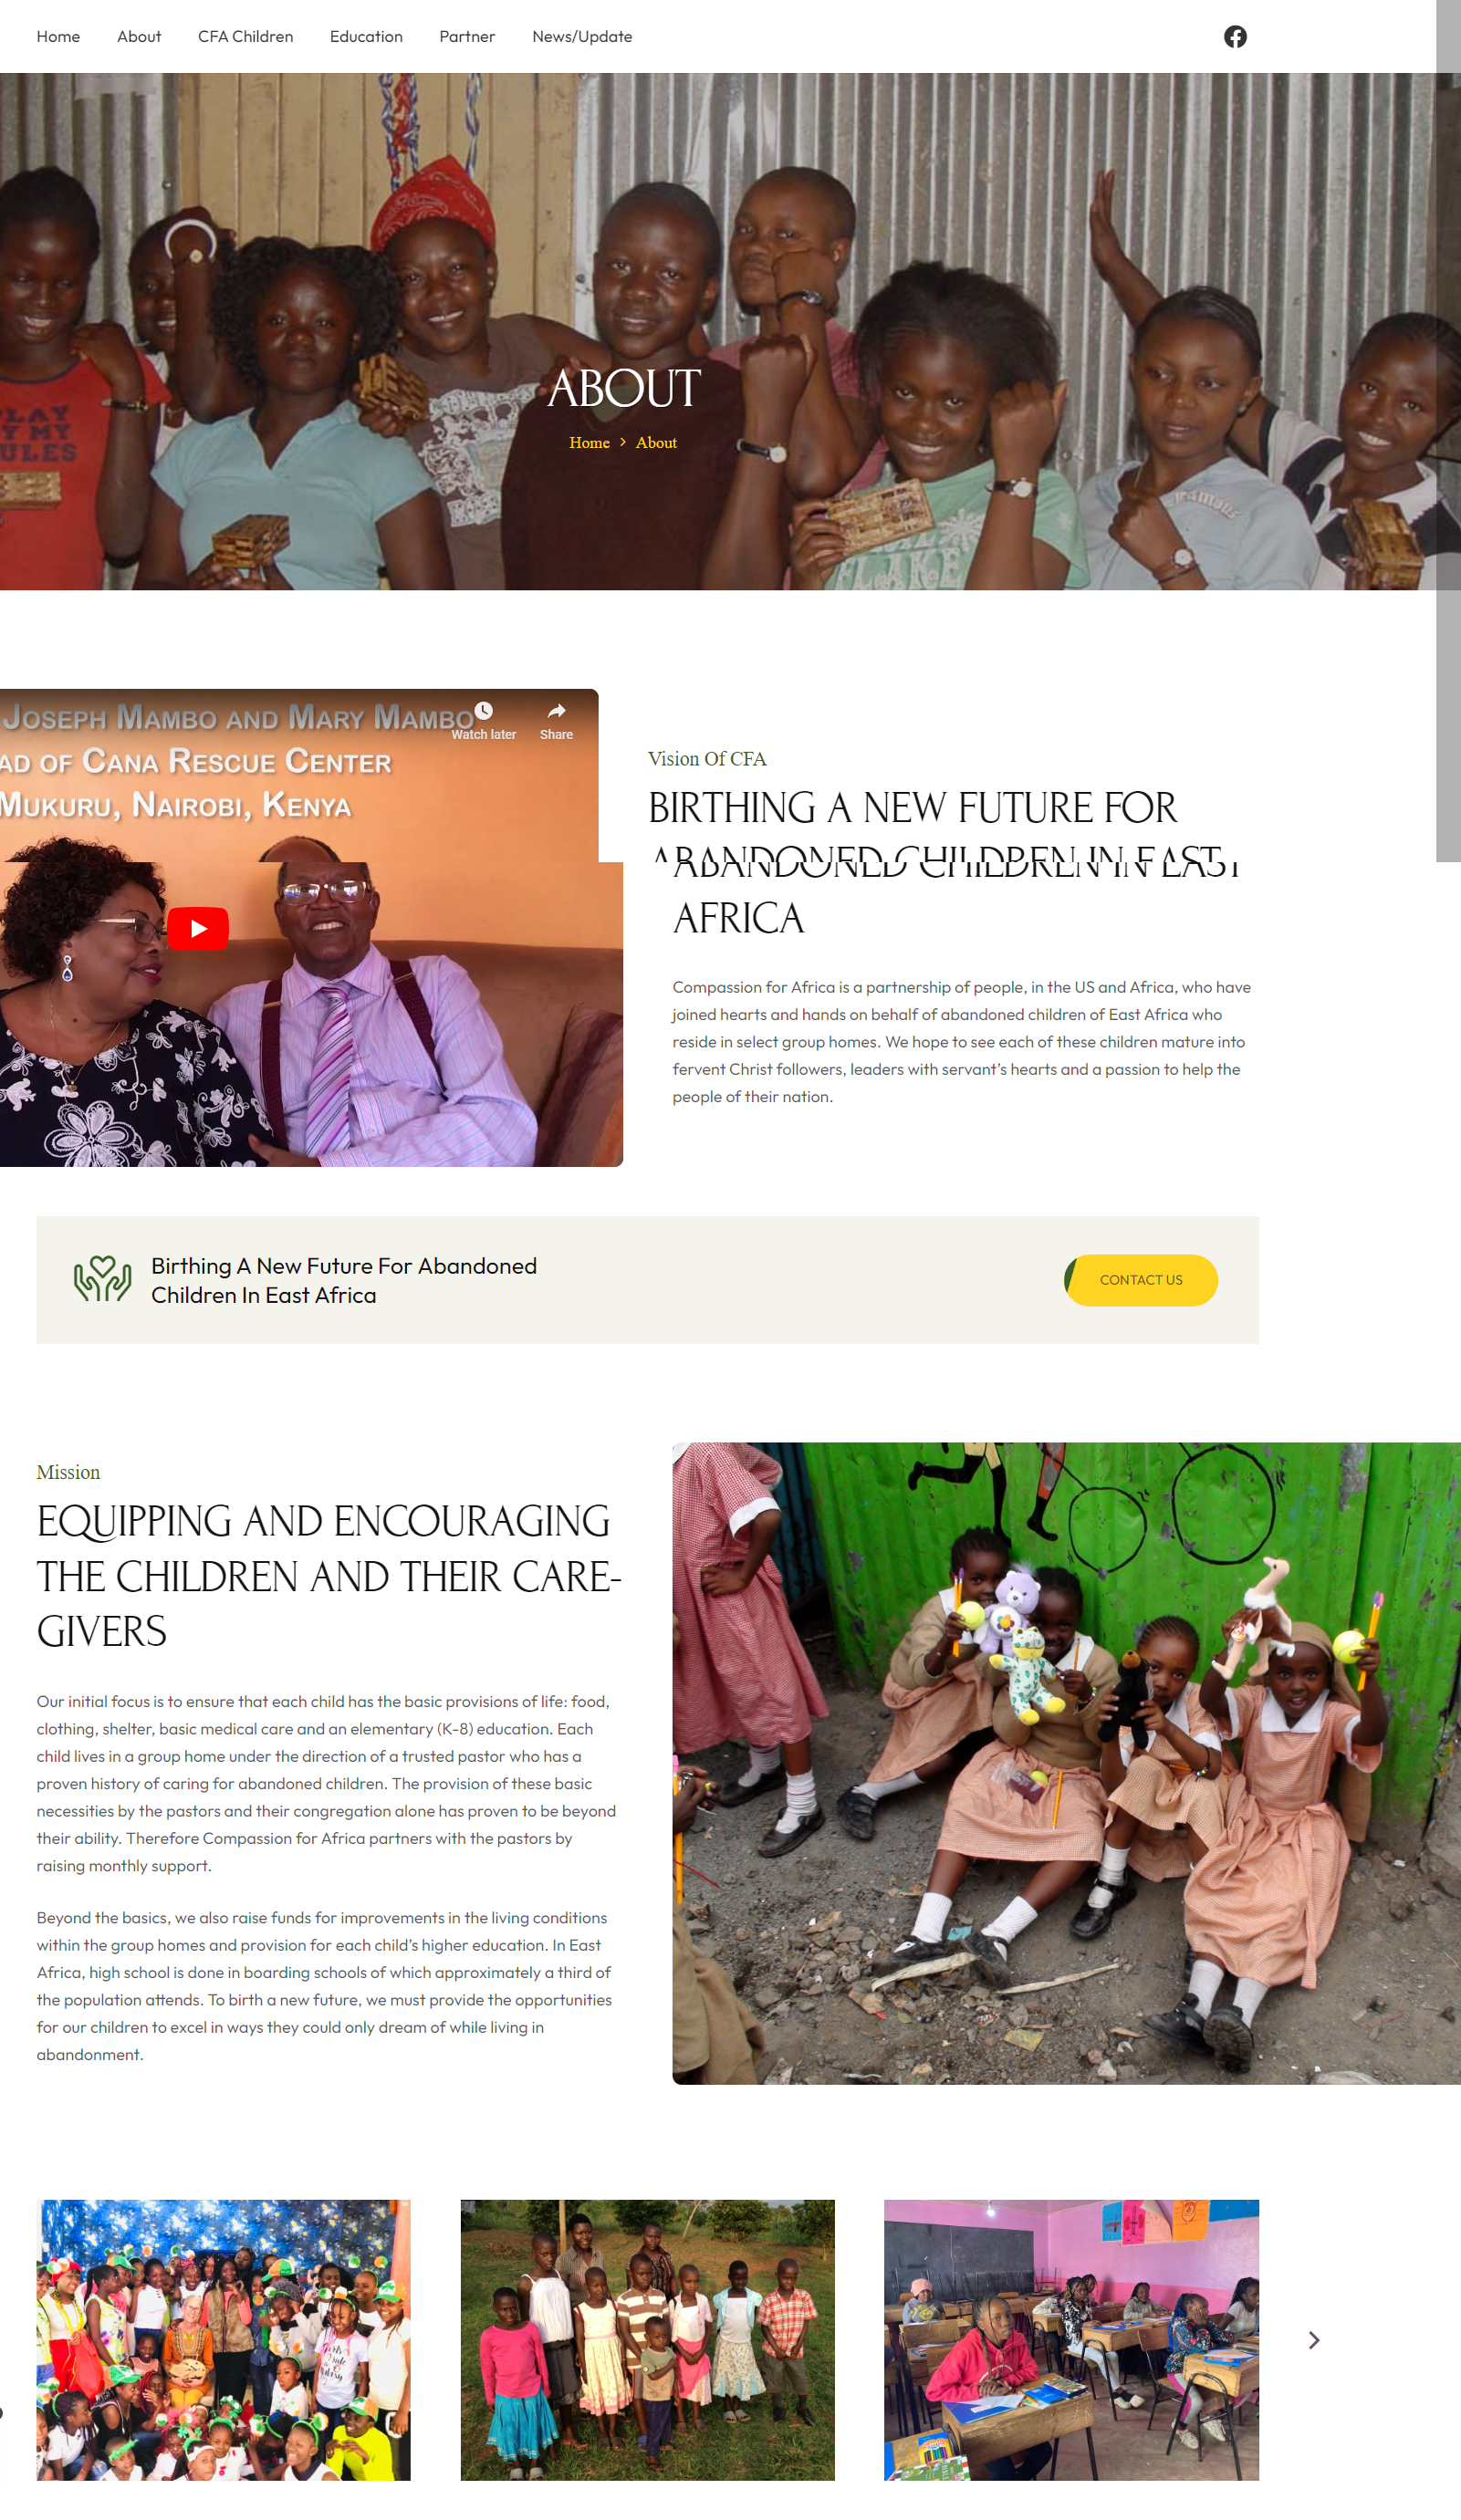
Task: Advance the carousel with the right chevron
Action: (1314, 2341)
